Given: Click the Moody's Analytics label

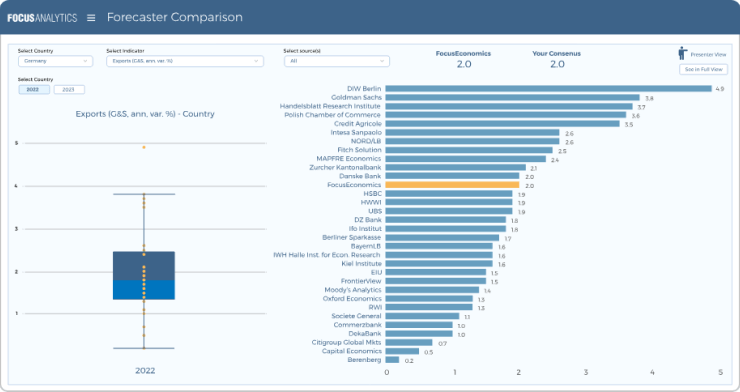Looking at the screenshot, I should [353, 290].
